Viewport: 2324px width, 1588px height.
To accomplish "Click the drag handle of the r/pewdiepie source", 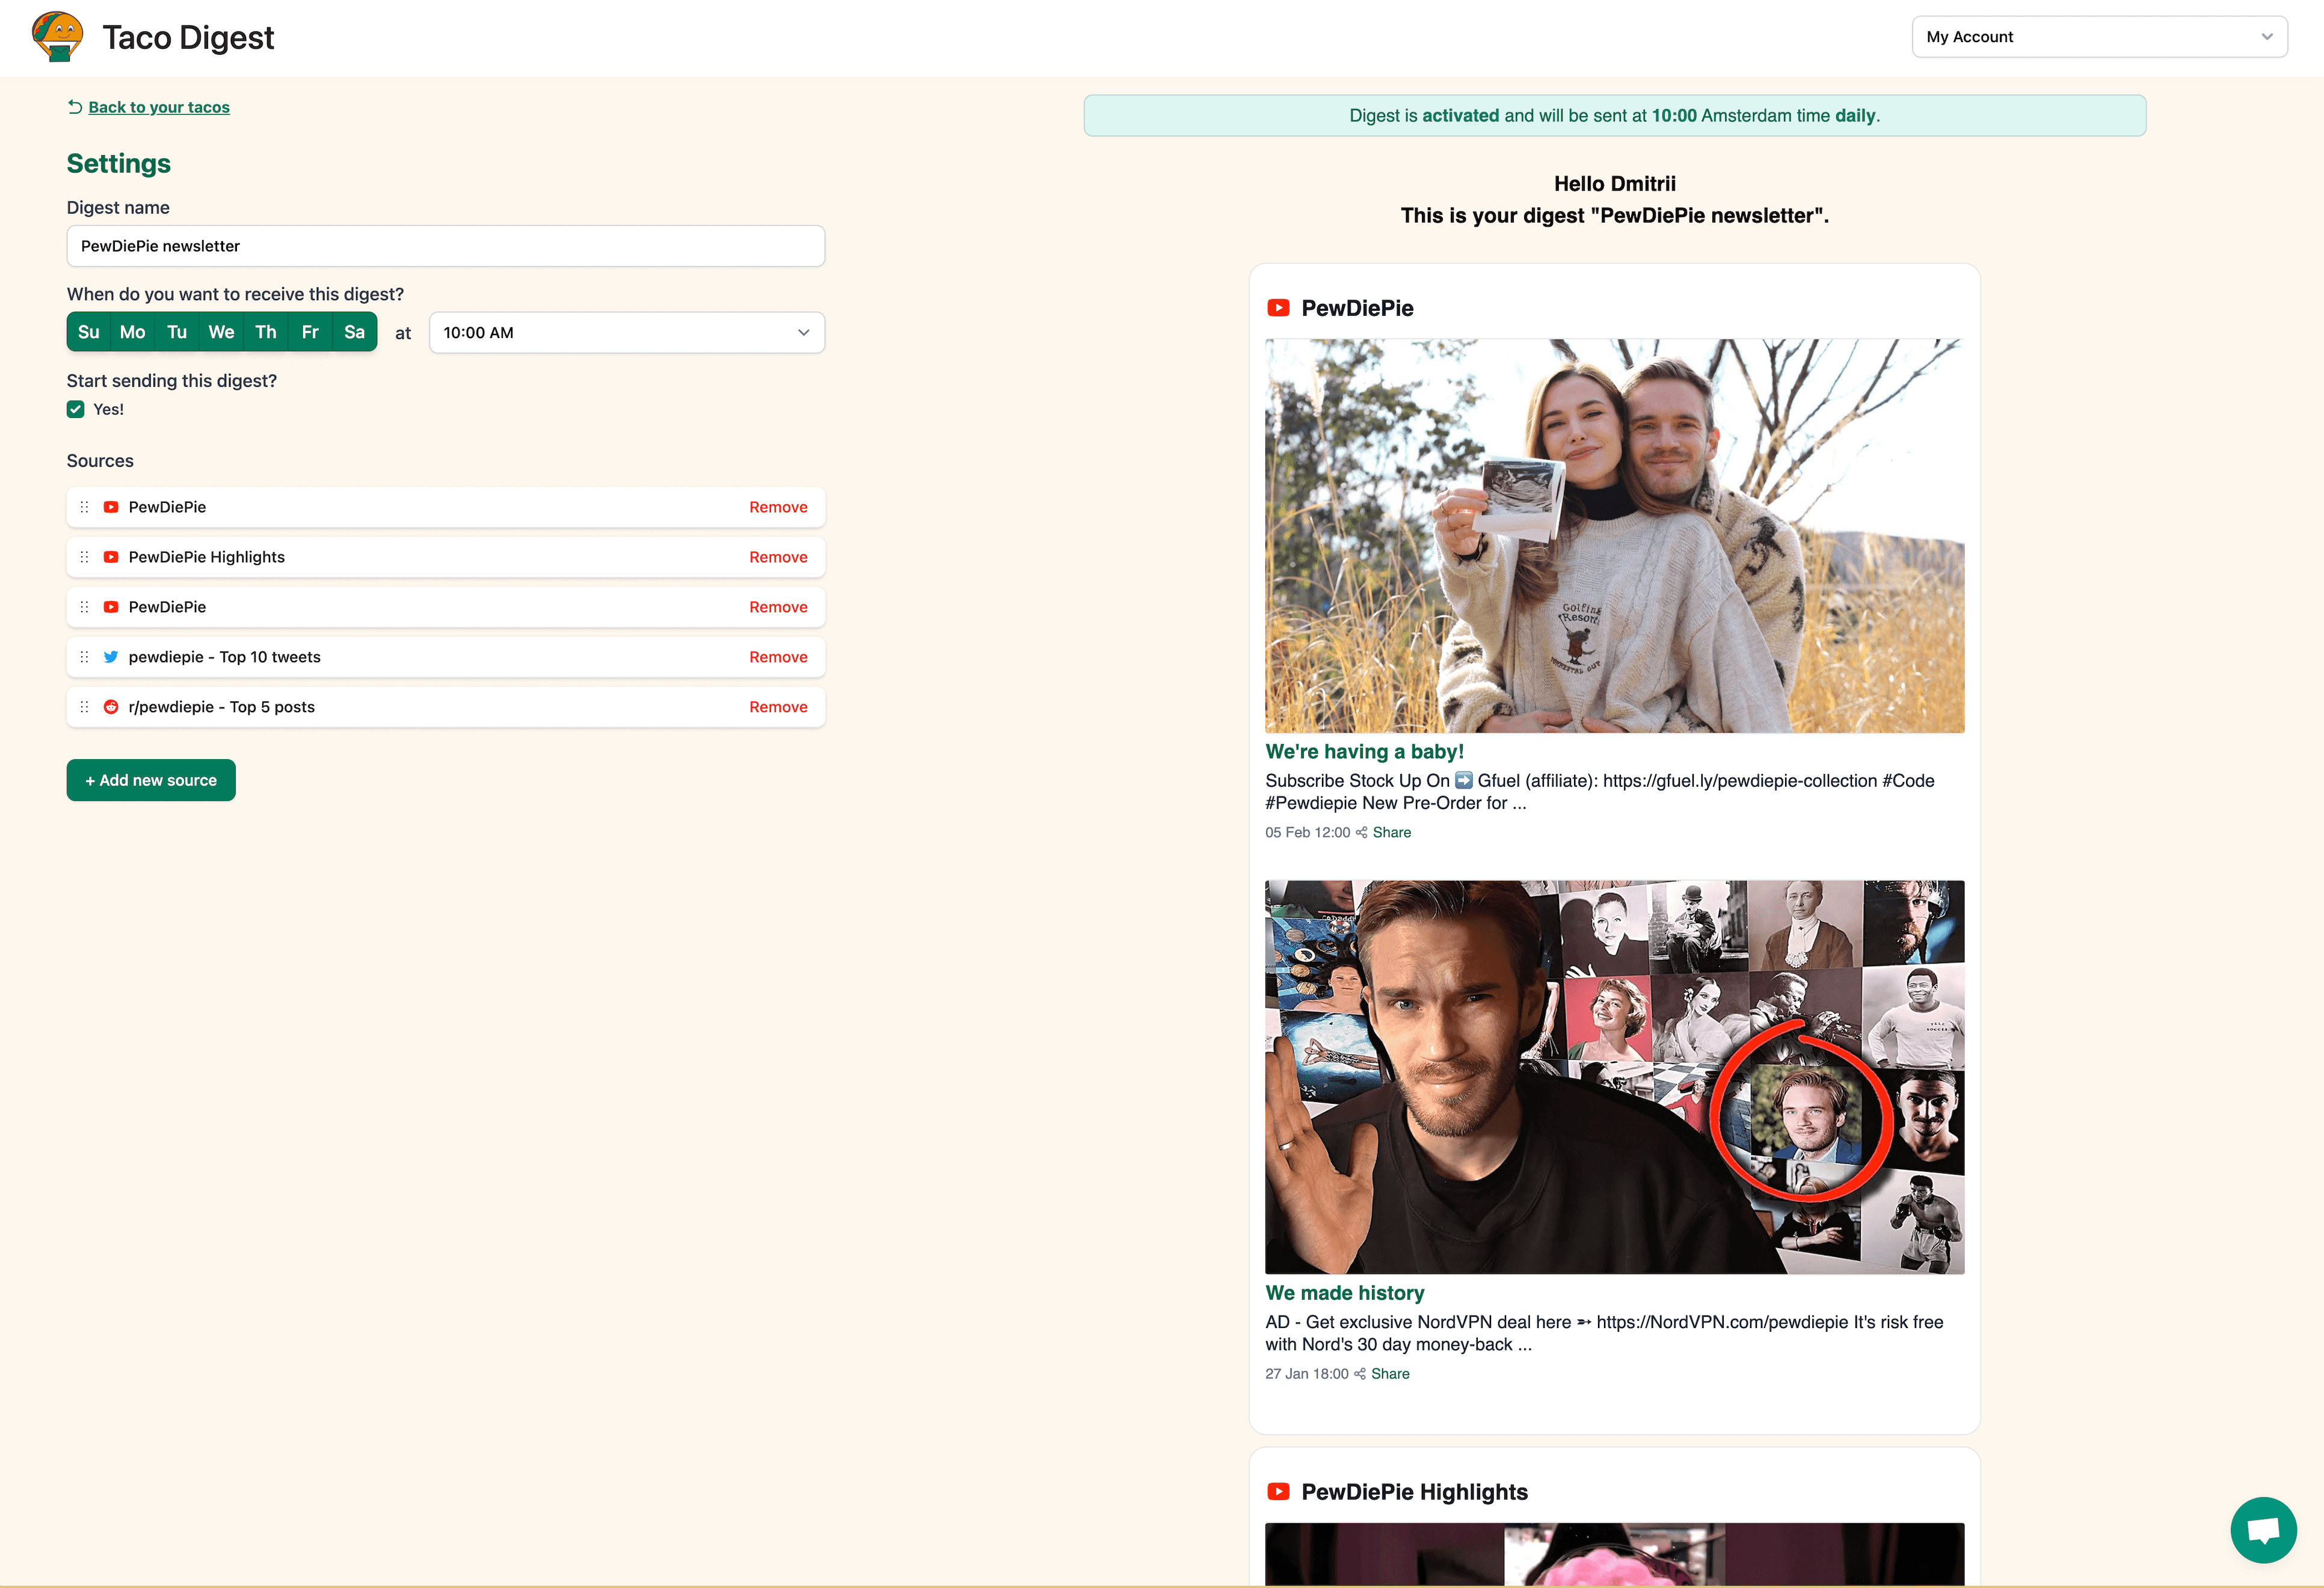I will (84, 707).
